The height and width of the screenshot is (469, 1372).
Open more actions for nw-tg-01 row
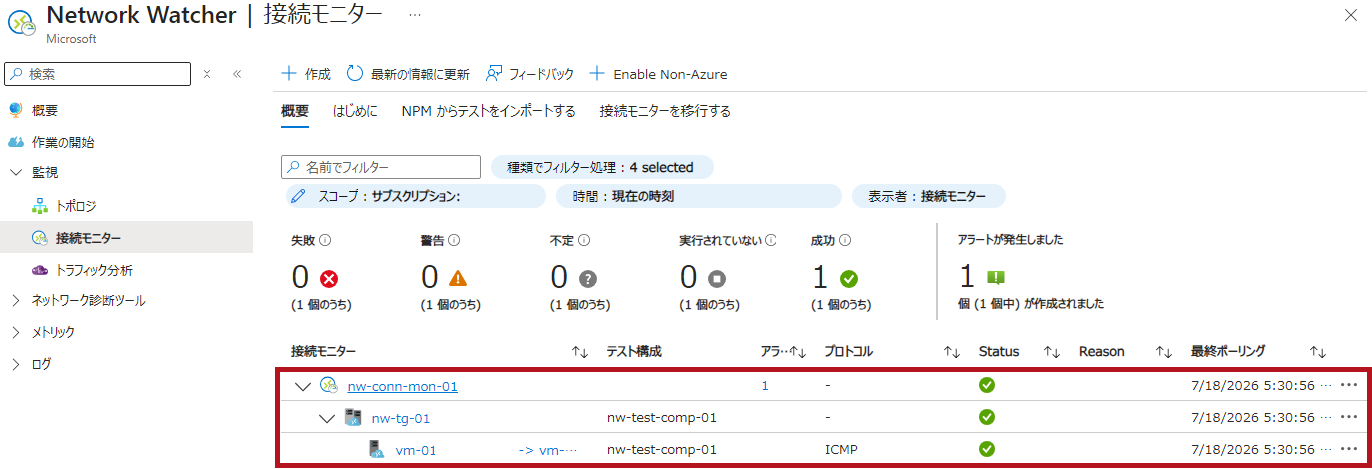tap(1349, 417)
